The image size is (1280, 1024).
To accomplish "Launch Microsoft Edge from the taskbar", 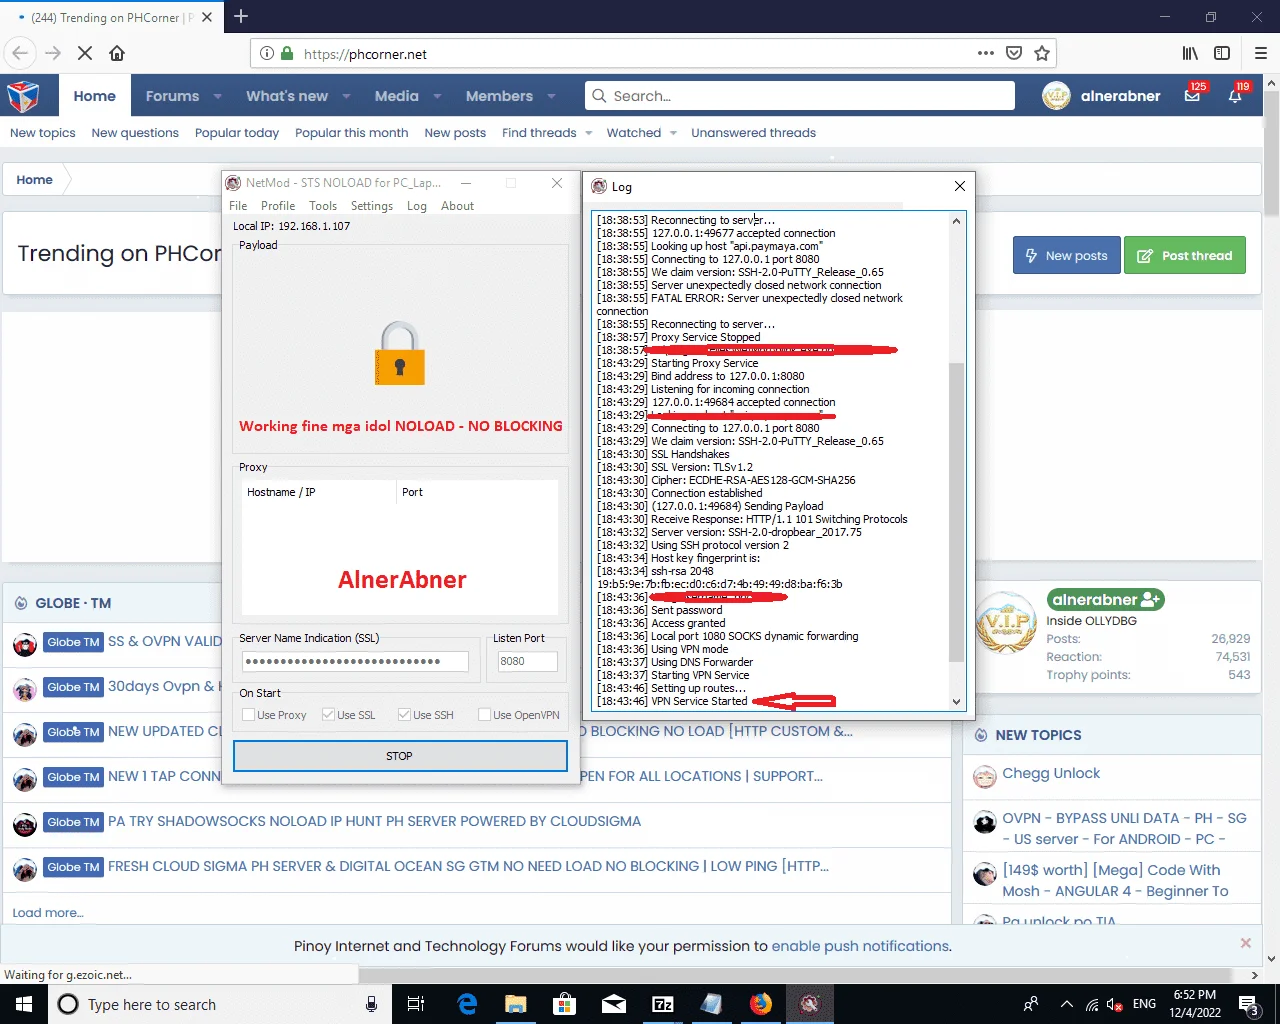I will click(x=467, y=1004).
